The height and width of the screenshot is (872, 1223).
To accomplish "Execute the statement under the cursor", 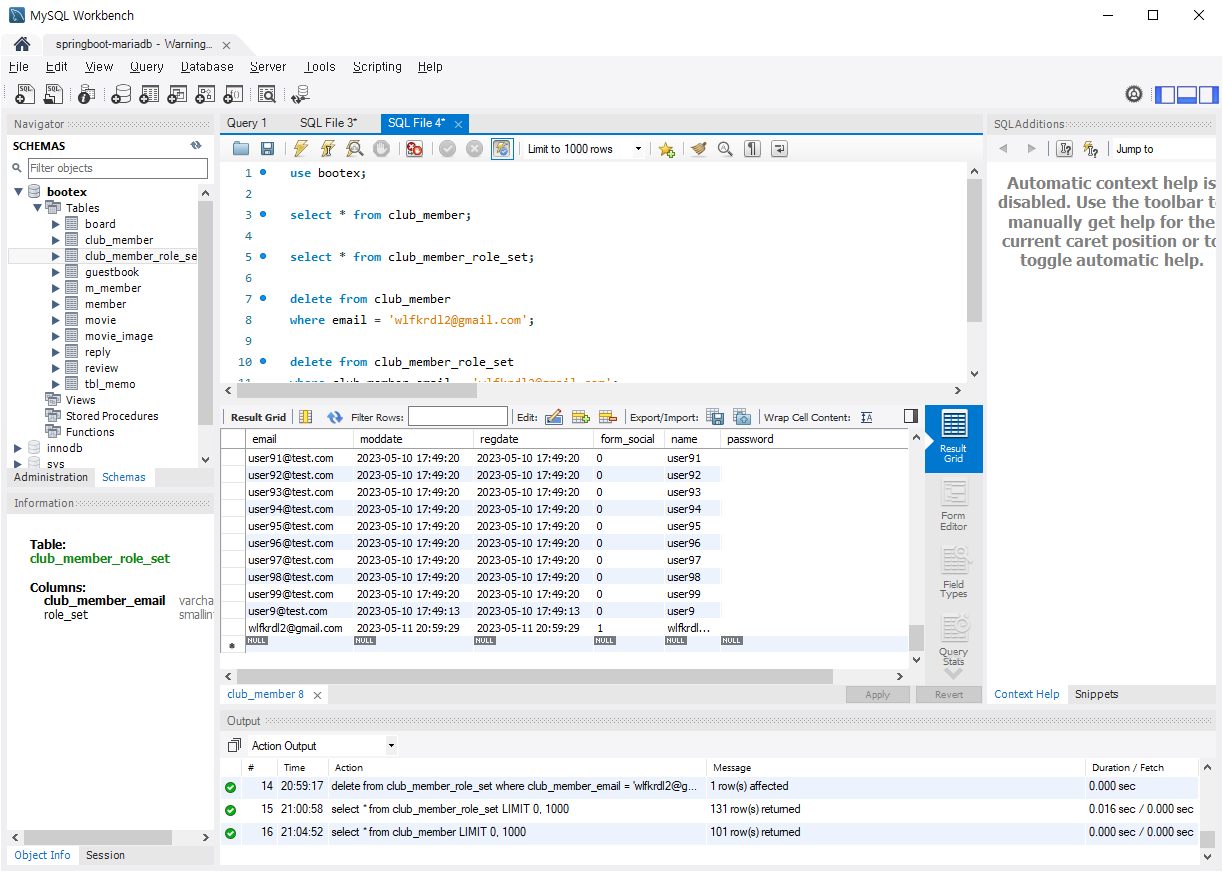I will click(x=327, y=149).
